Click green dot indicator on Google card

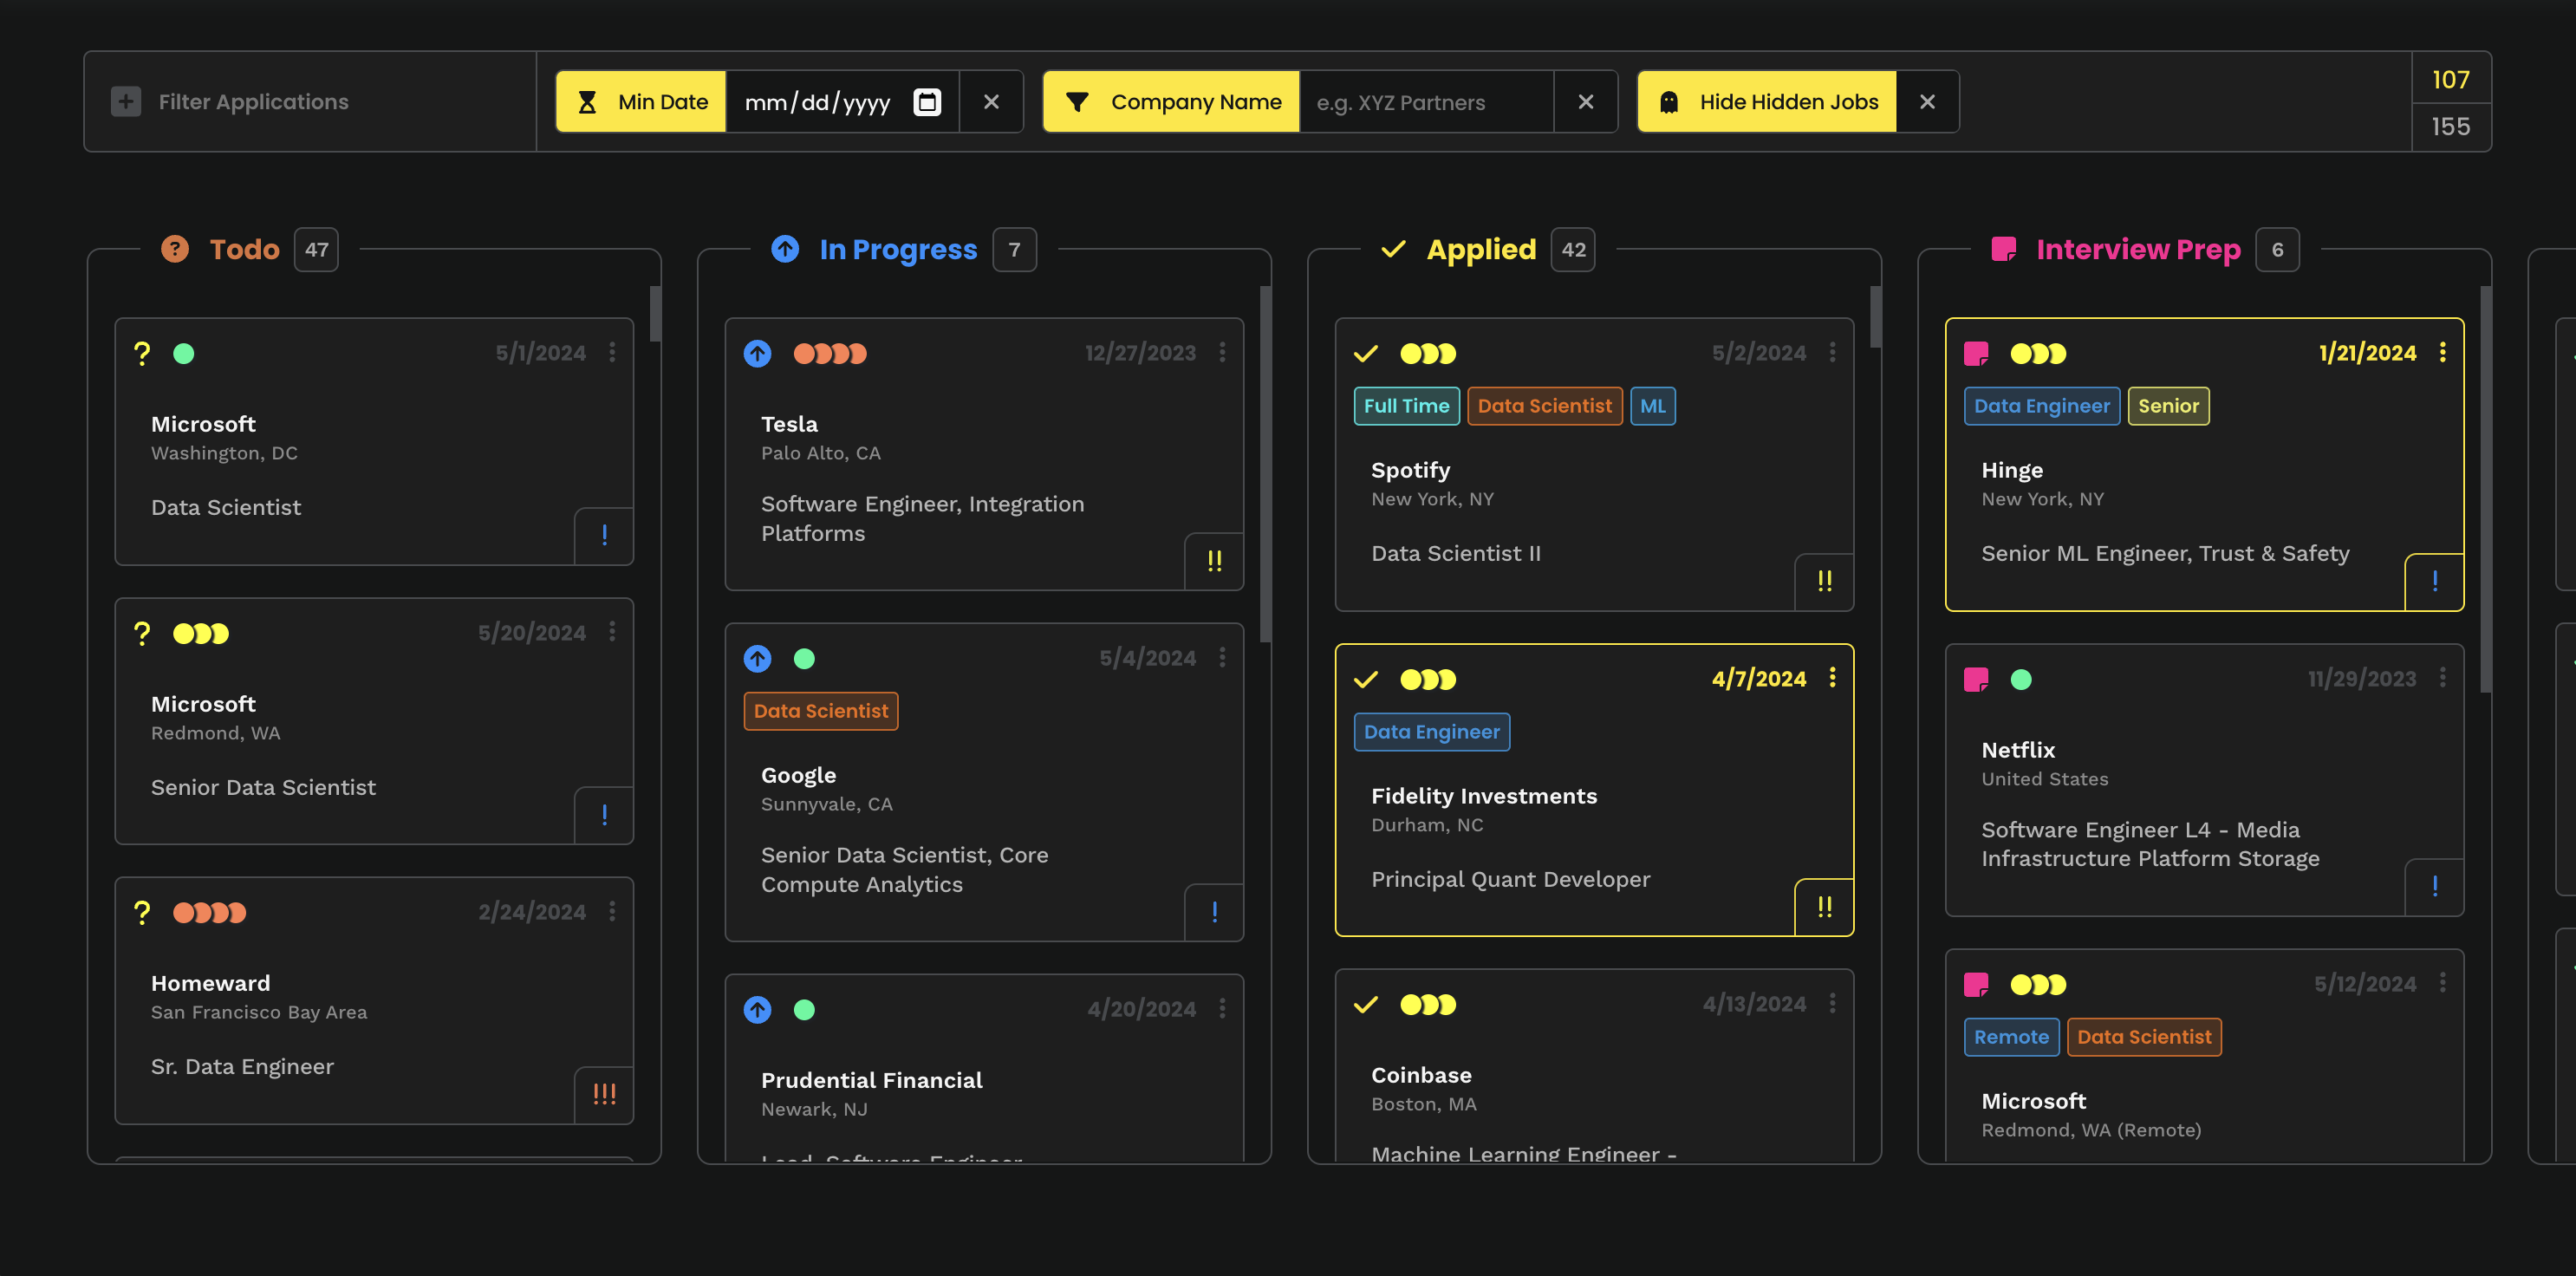pyautogui.click(x=804, y=658)
